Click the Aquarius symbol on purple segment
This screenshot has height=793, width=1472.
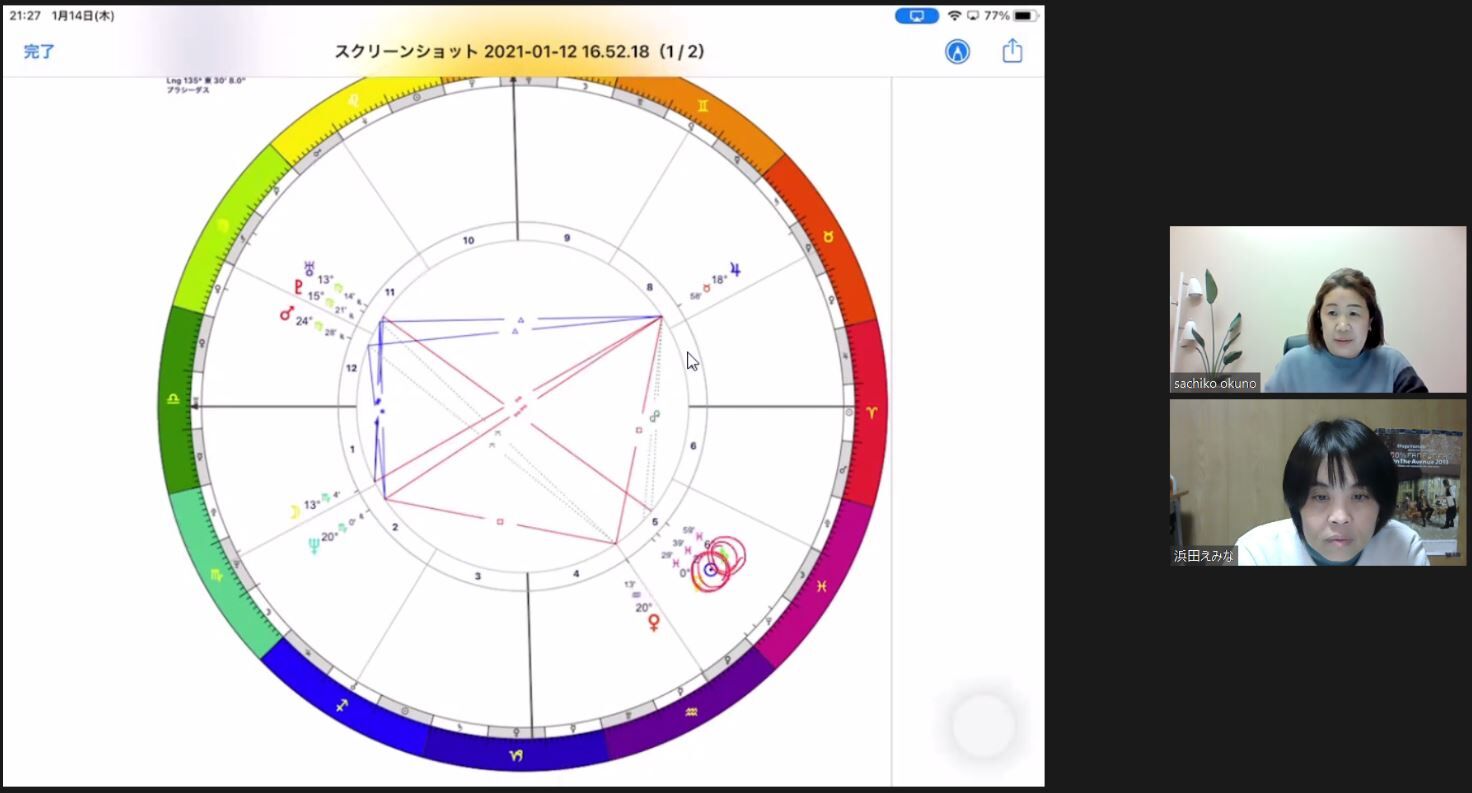pos(691,713)
